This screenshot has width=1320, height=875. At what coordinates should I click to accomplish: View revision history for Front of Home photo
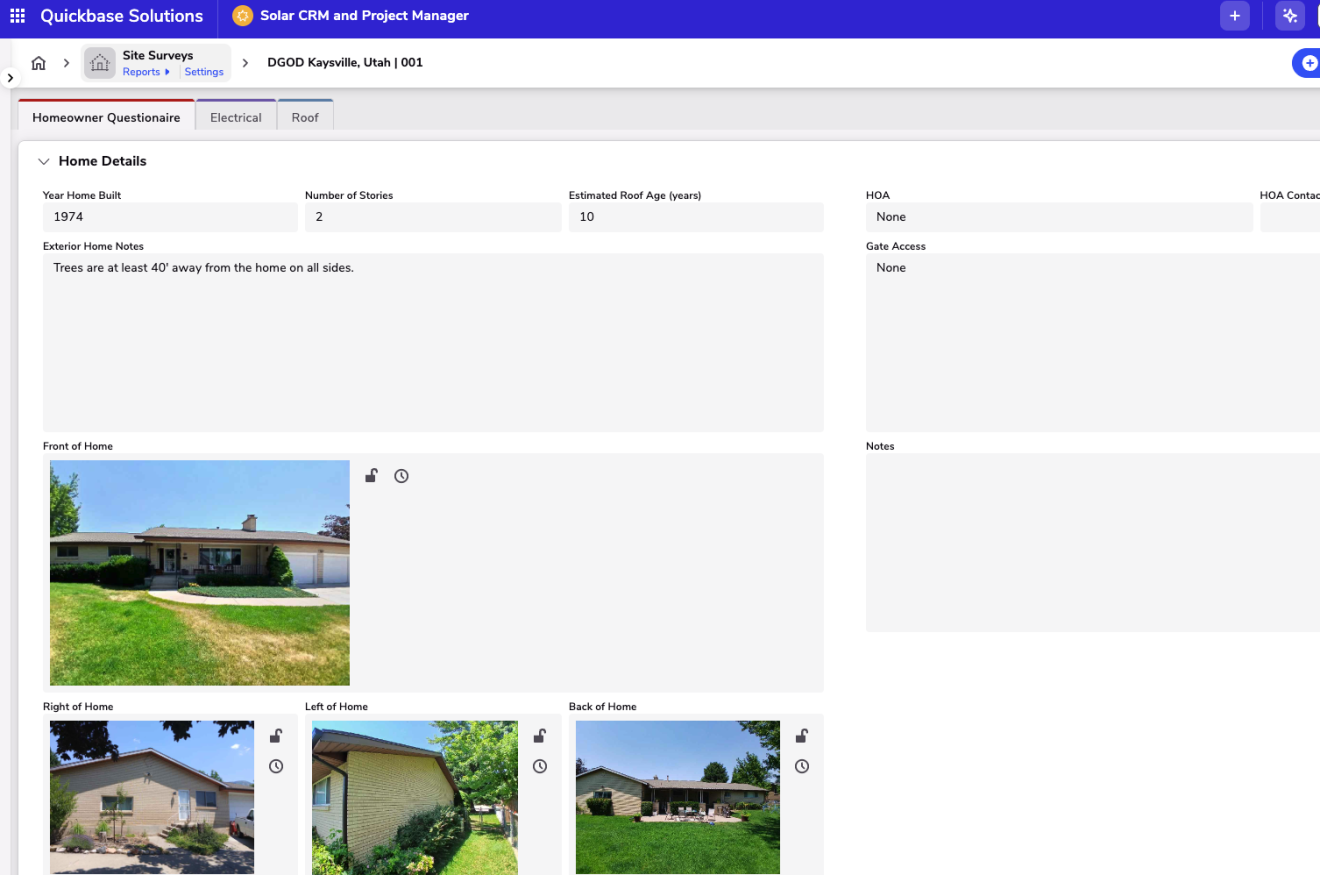[x=401, y=476]
